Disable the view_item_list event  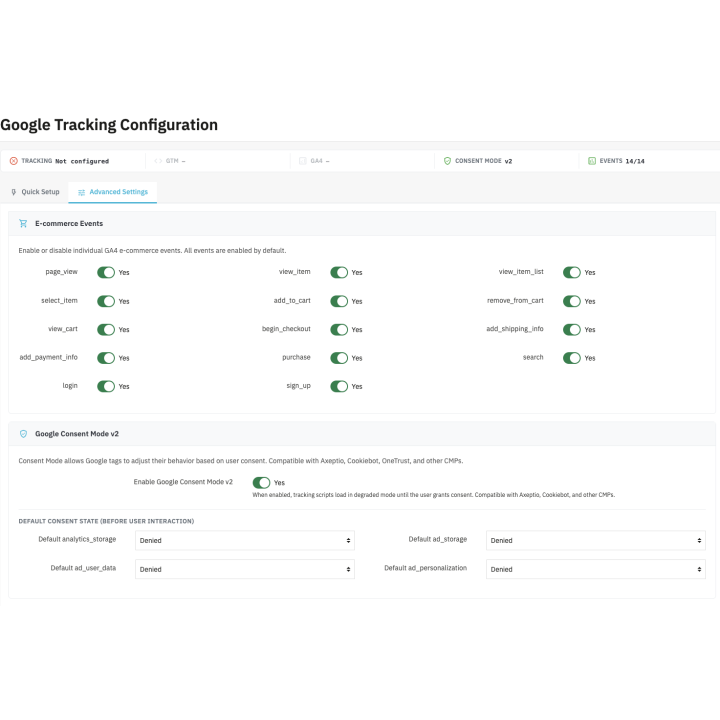[572, 272]
